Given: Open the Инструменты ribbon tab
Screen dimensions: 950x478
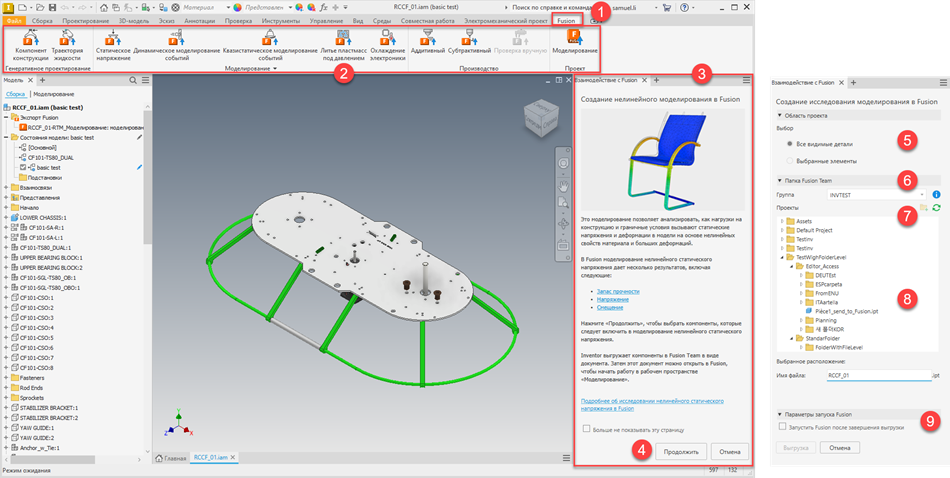Looking at the screenshot, I should [281, 21].
